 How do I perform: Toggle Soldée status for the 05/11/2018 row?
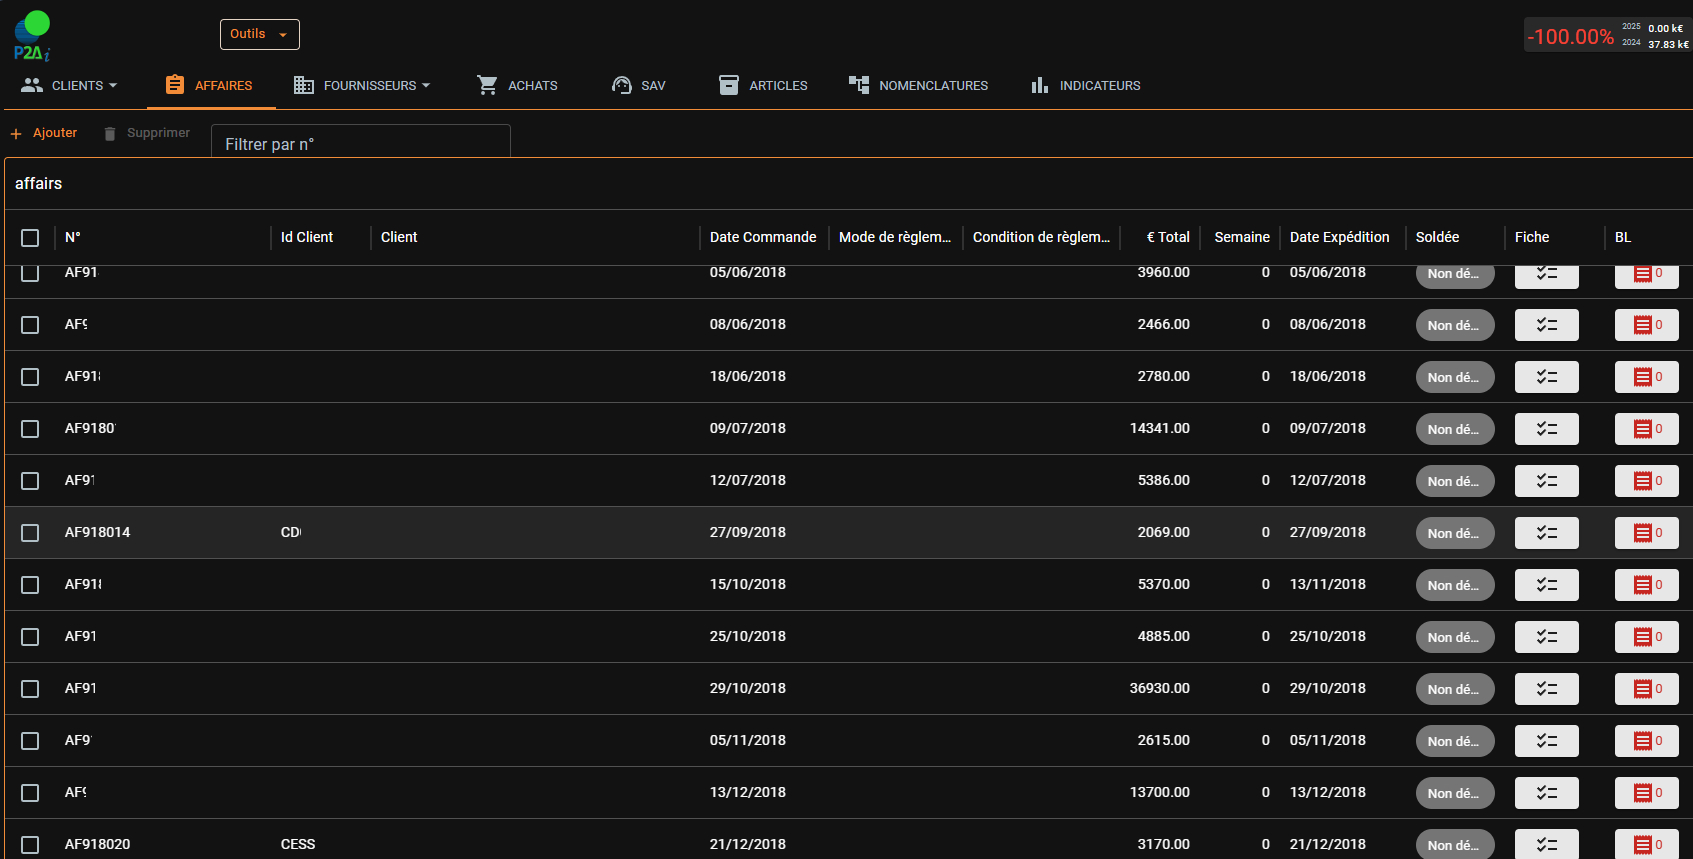1455,741
